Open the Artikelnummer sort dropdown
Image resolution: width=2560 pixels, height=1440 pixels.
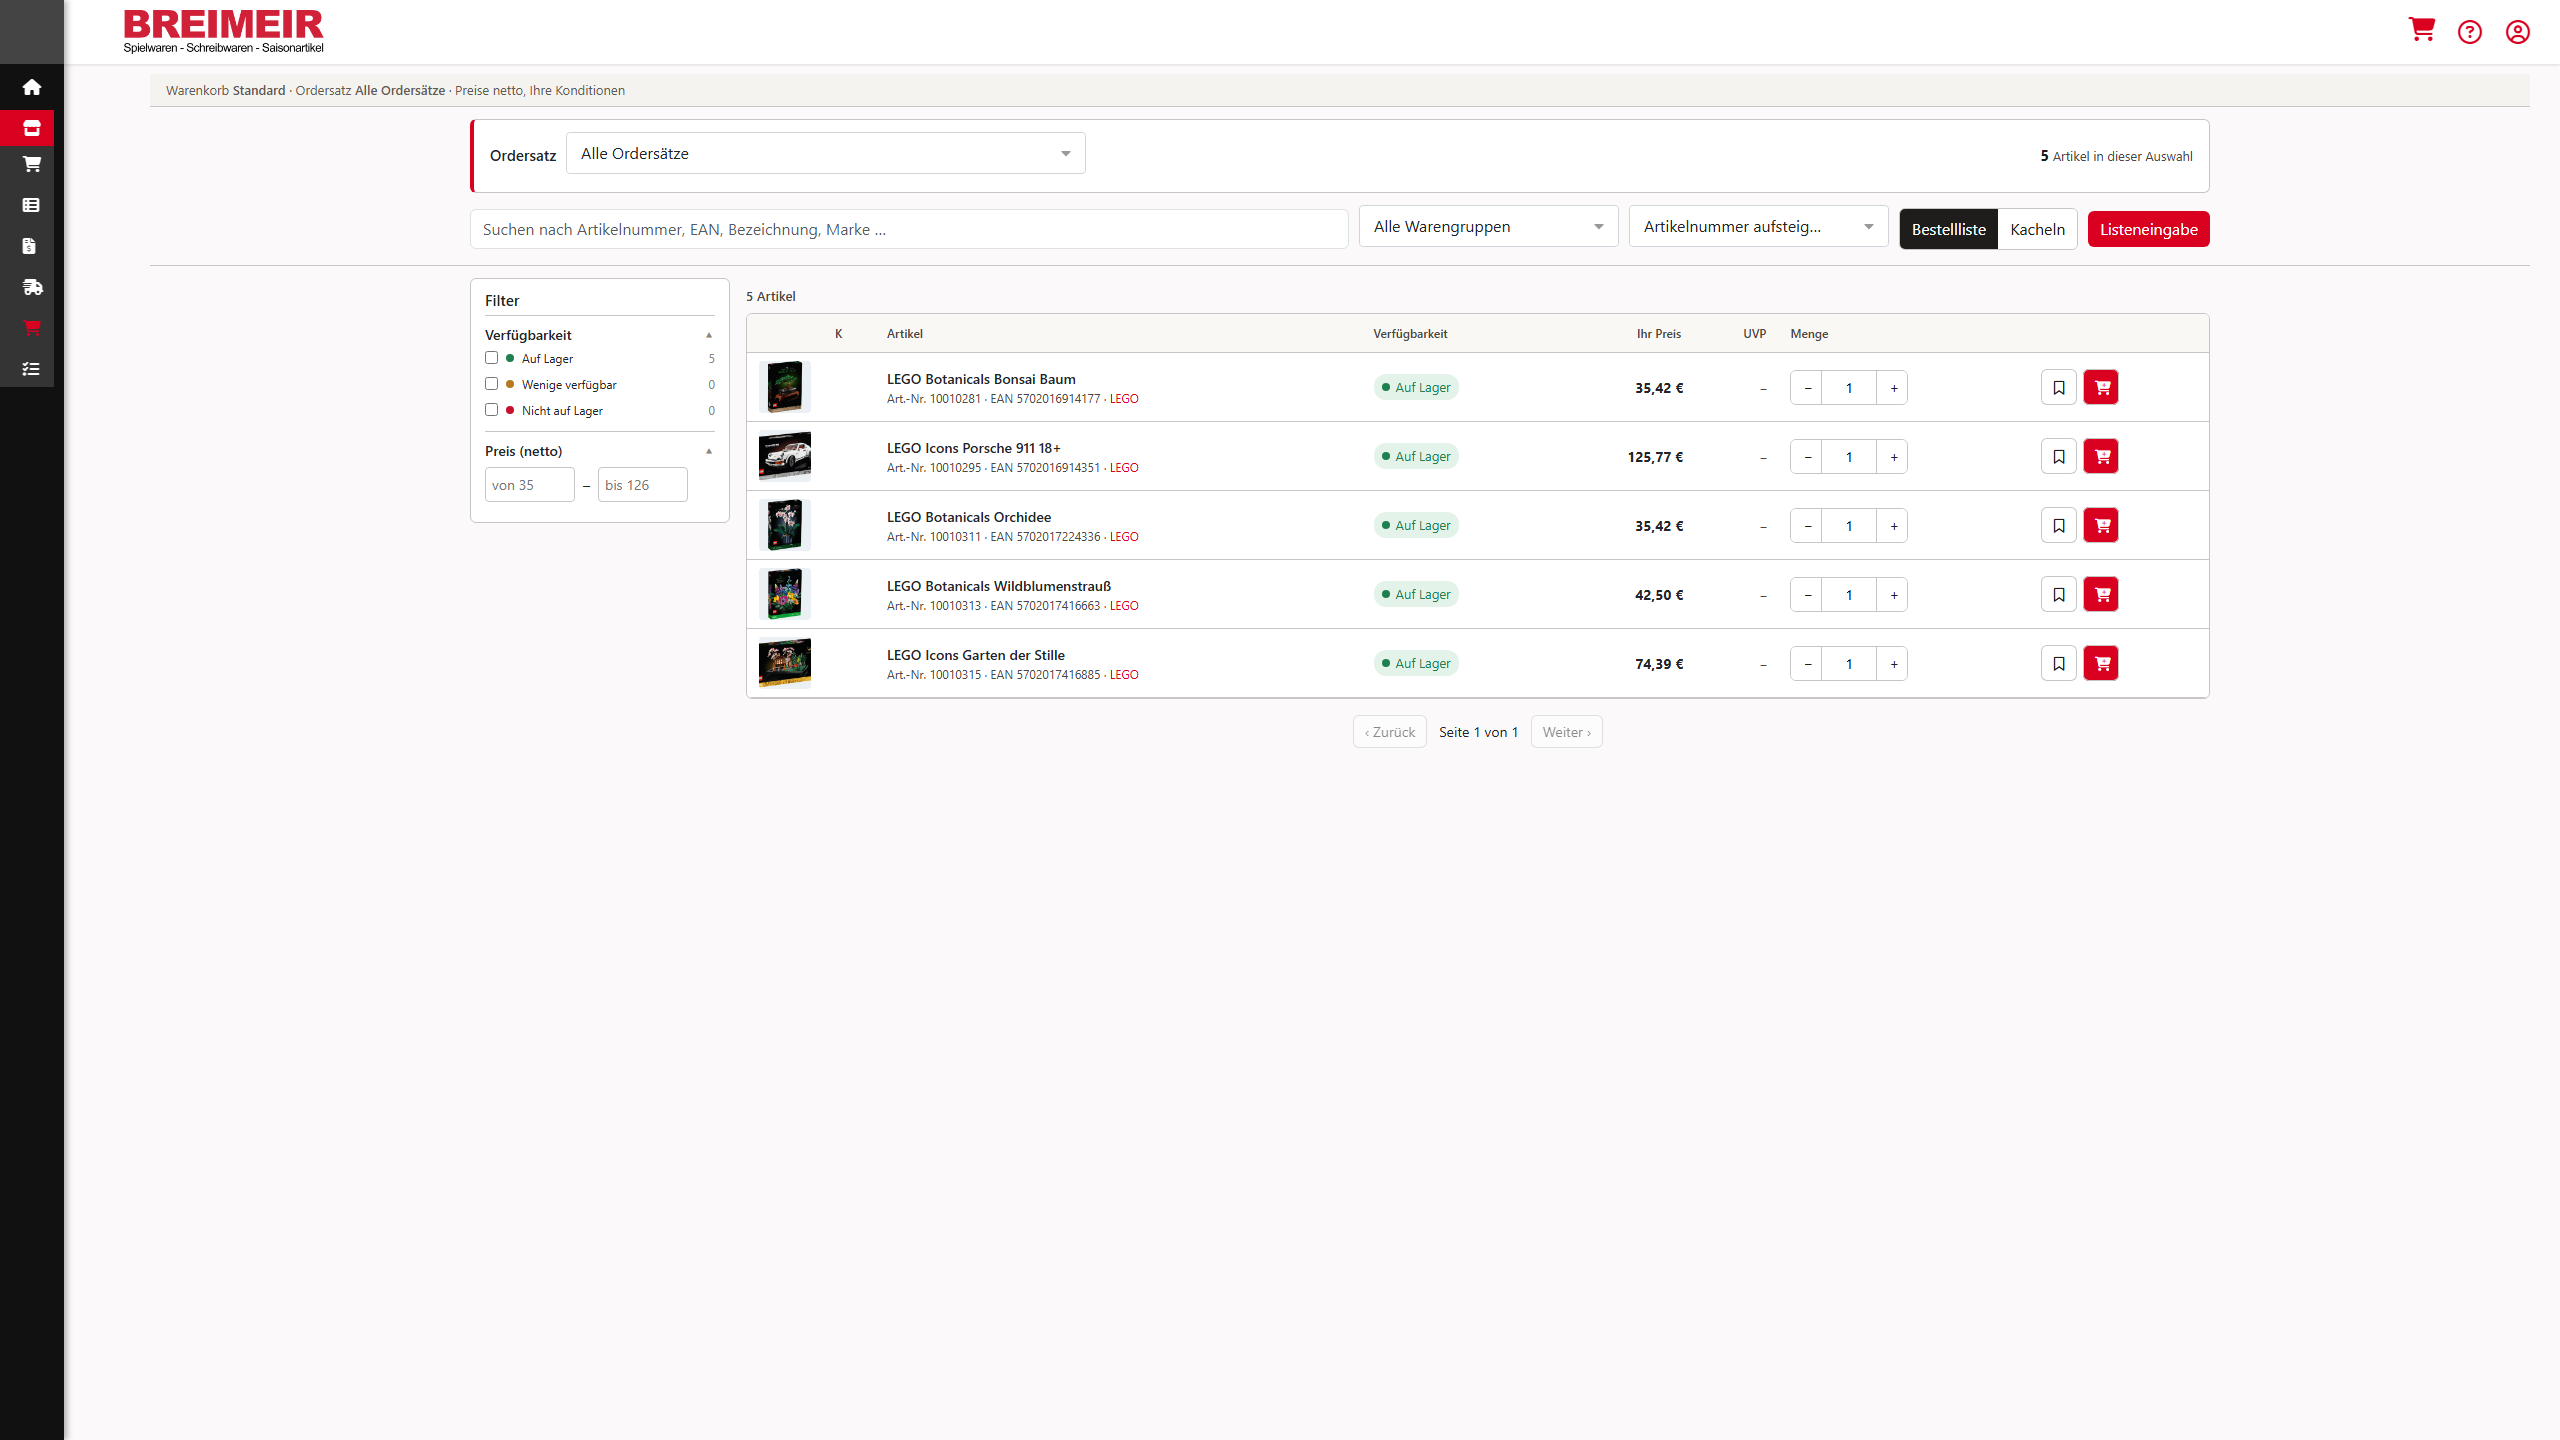[1759, 227]
